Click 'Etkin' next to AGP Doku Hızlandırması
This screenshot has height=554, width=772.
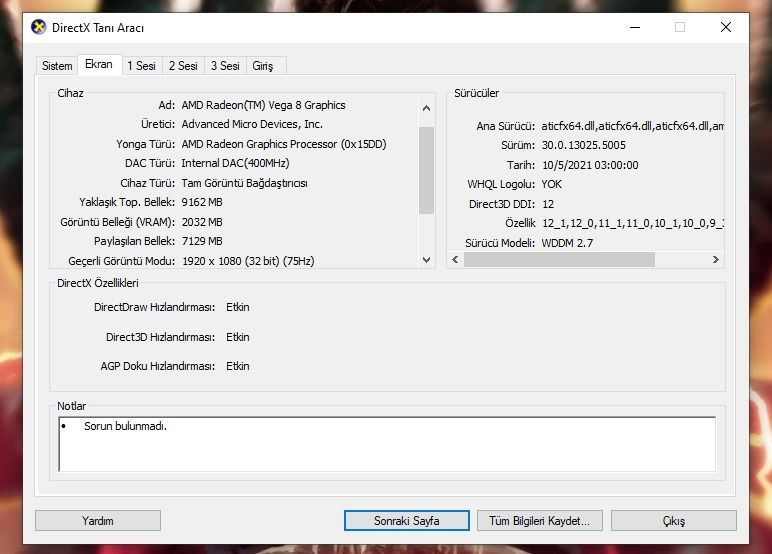tap(238, 366)
